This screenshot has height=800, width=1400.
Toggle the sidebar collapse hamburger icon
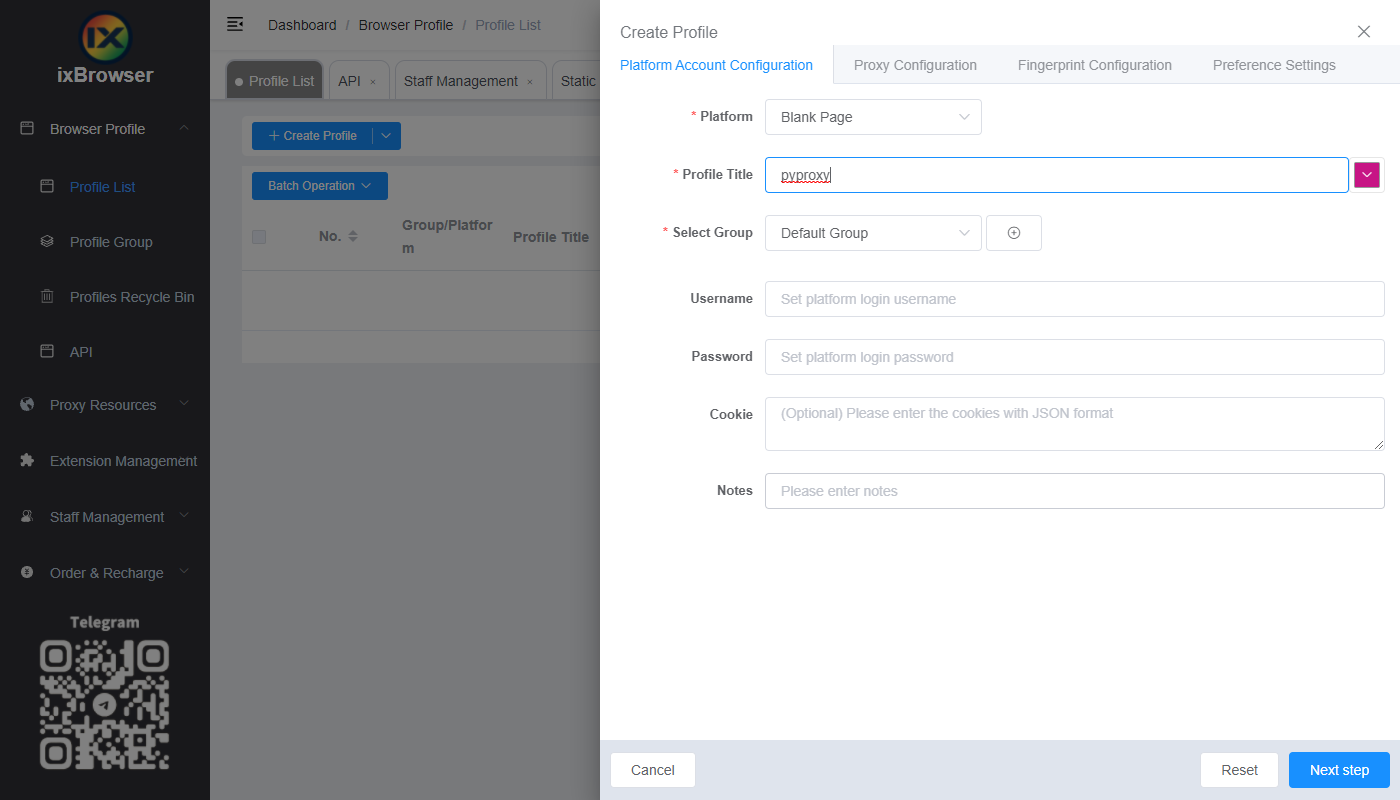click(x=235, y=24)
